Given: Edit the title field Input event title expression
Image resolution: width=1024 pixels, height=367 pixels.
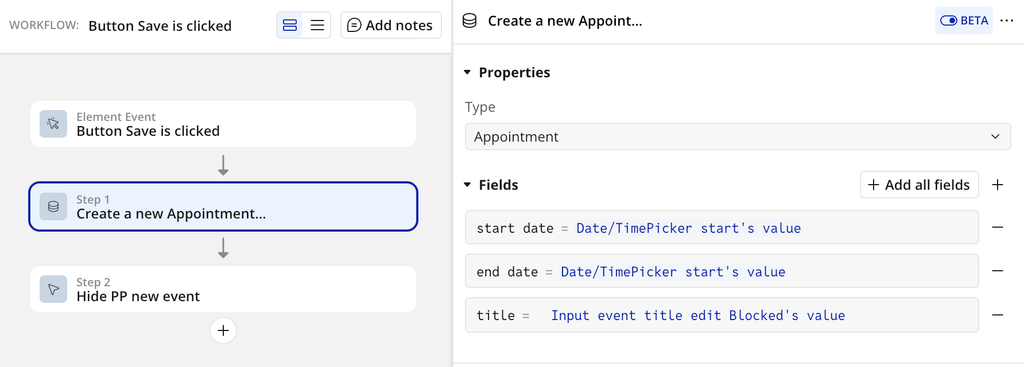Looking at the screenshot, I should click(x=698, y=315).
